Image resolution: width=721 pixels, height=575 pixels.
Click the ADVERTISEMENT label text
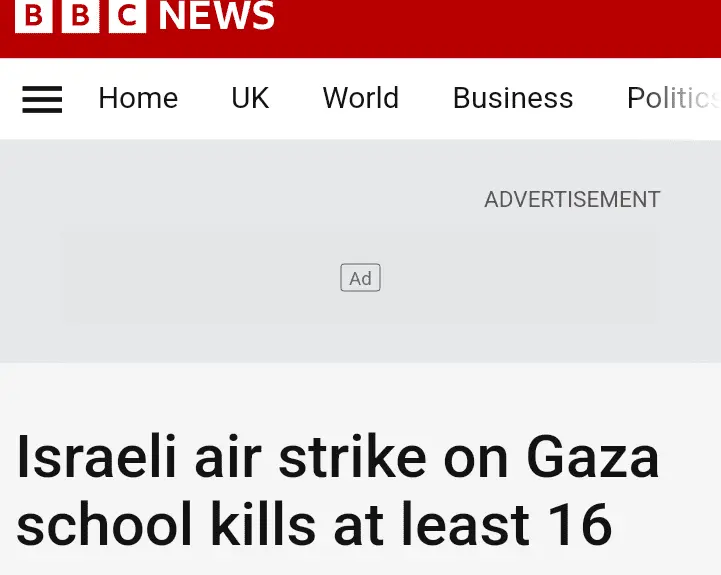[572, 200]
